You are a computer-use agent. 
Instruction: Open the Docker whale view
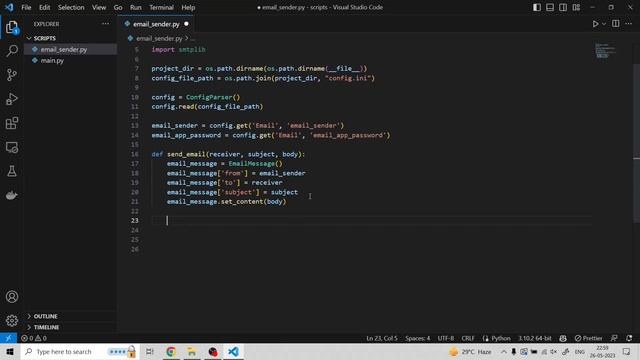click(x=12, y=196)
